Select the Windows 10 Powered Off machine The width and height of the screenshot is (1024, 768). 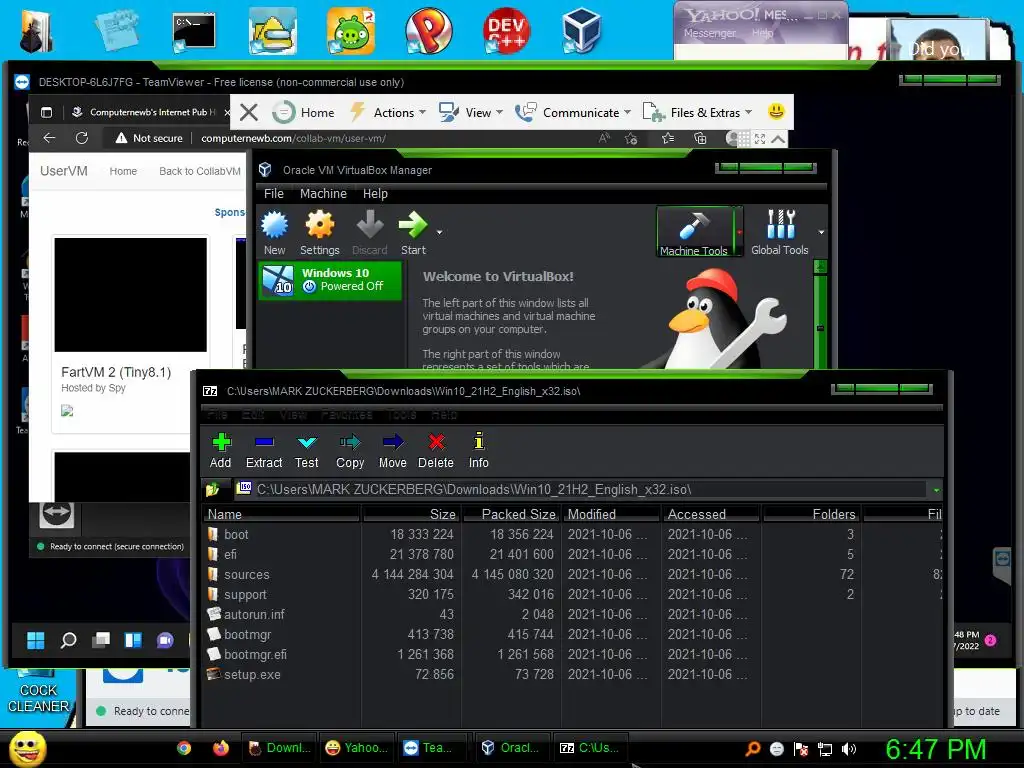click(x=330, y=280)
